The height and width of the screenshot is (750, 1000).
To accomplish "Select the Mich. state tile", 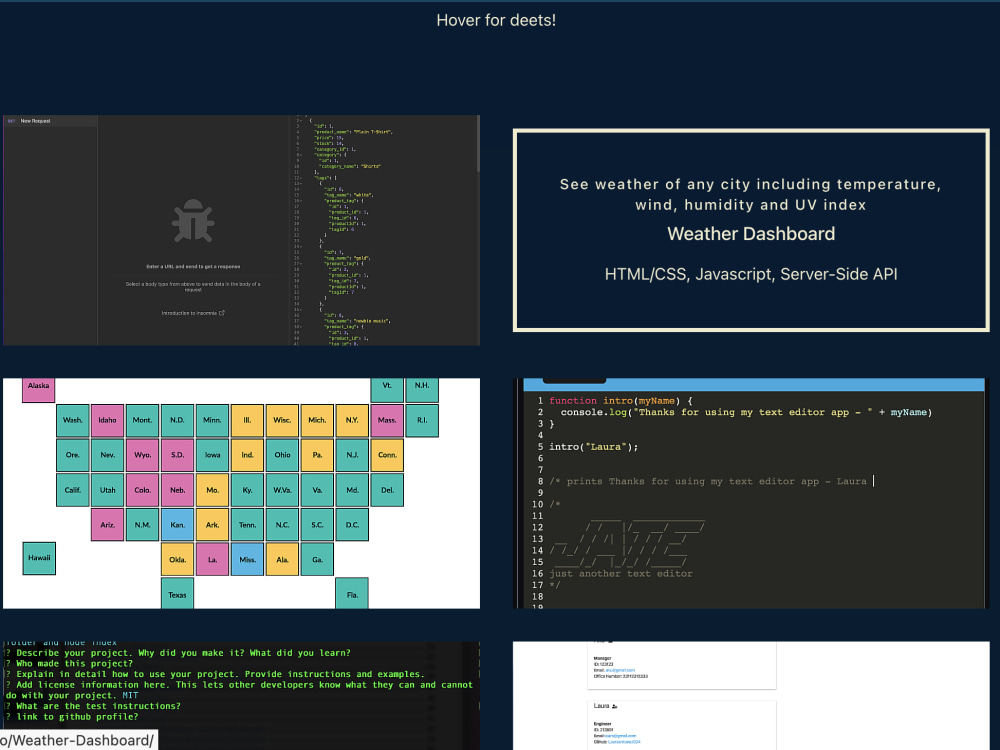I will point(317,420).
